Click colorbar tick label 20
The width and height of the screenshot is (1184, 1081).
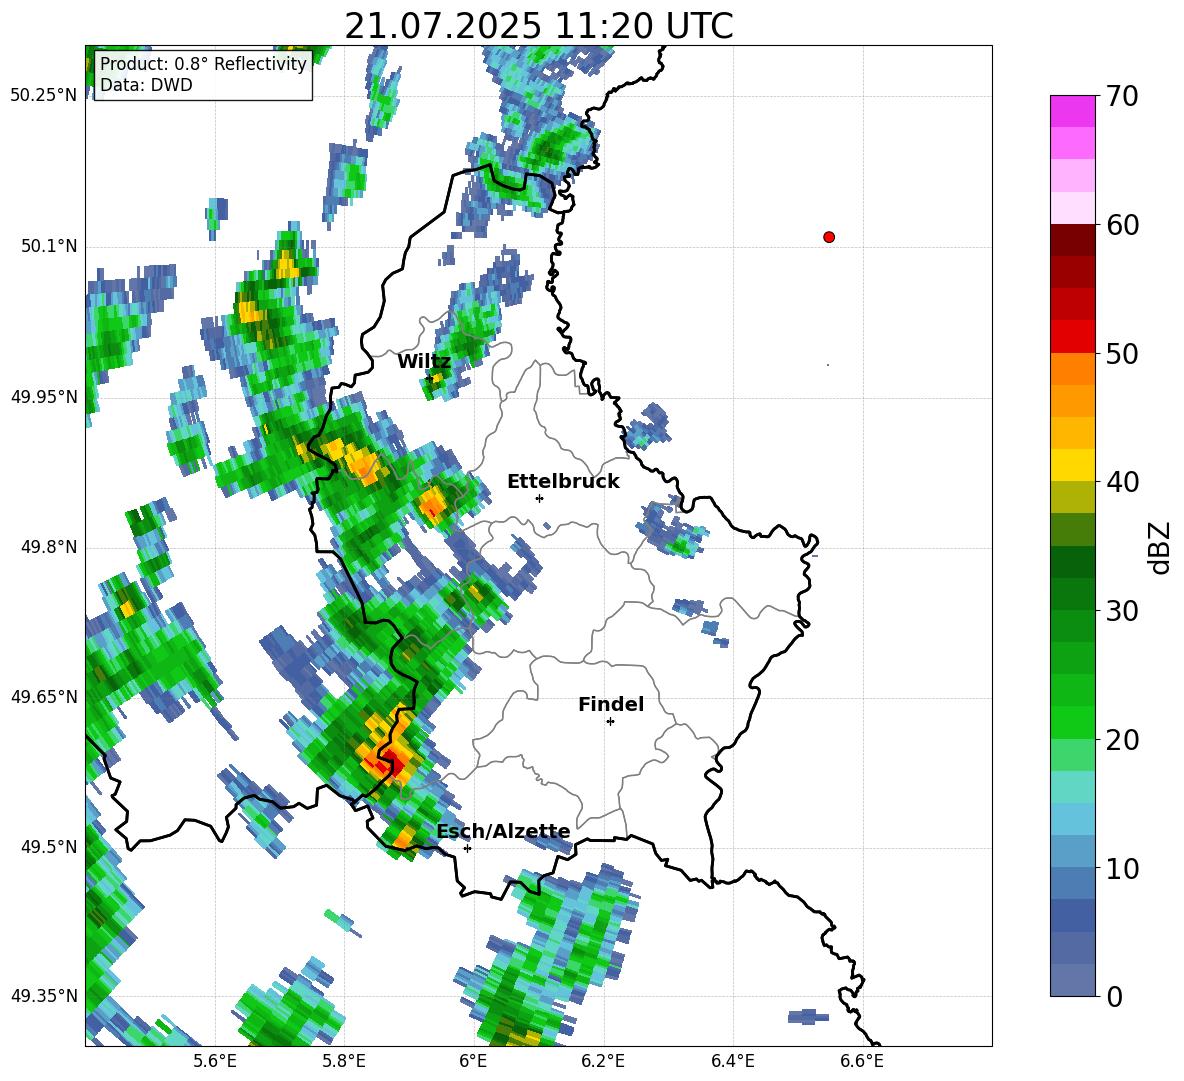tap(1122, 740)
